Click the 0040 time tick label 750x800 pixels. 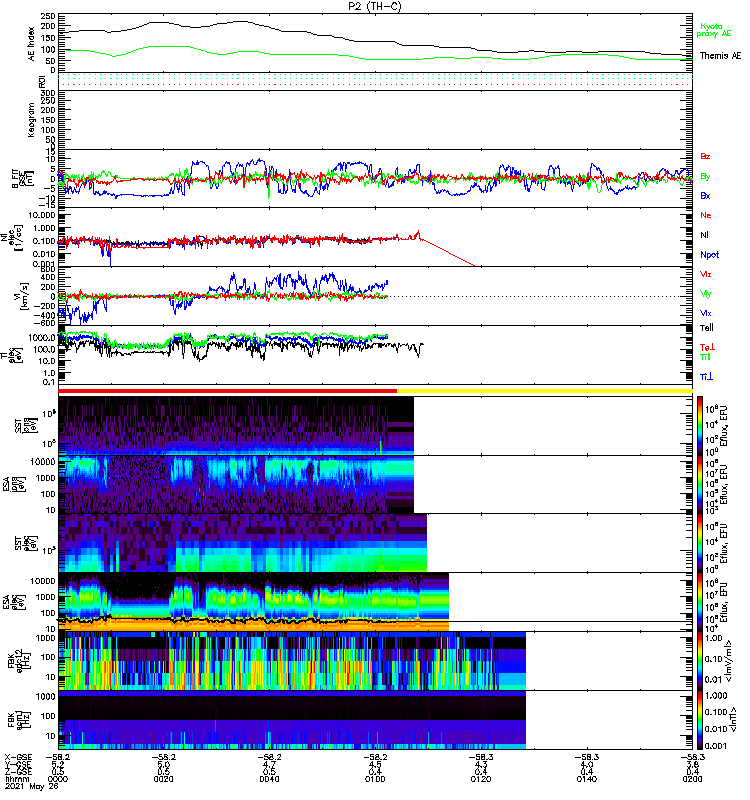point(269,779)
